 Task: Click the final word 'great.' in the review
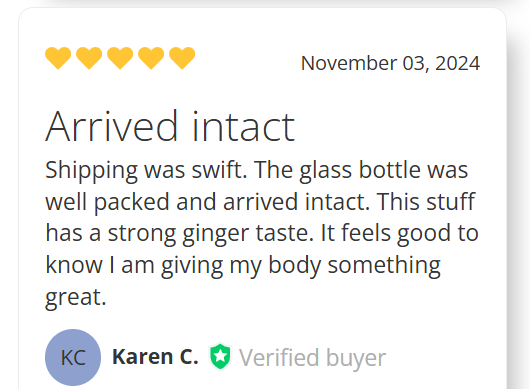pyautogui.click(x=76, y=298)
